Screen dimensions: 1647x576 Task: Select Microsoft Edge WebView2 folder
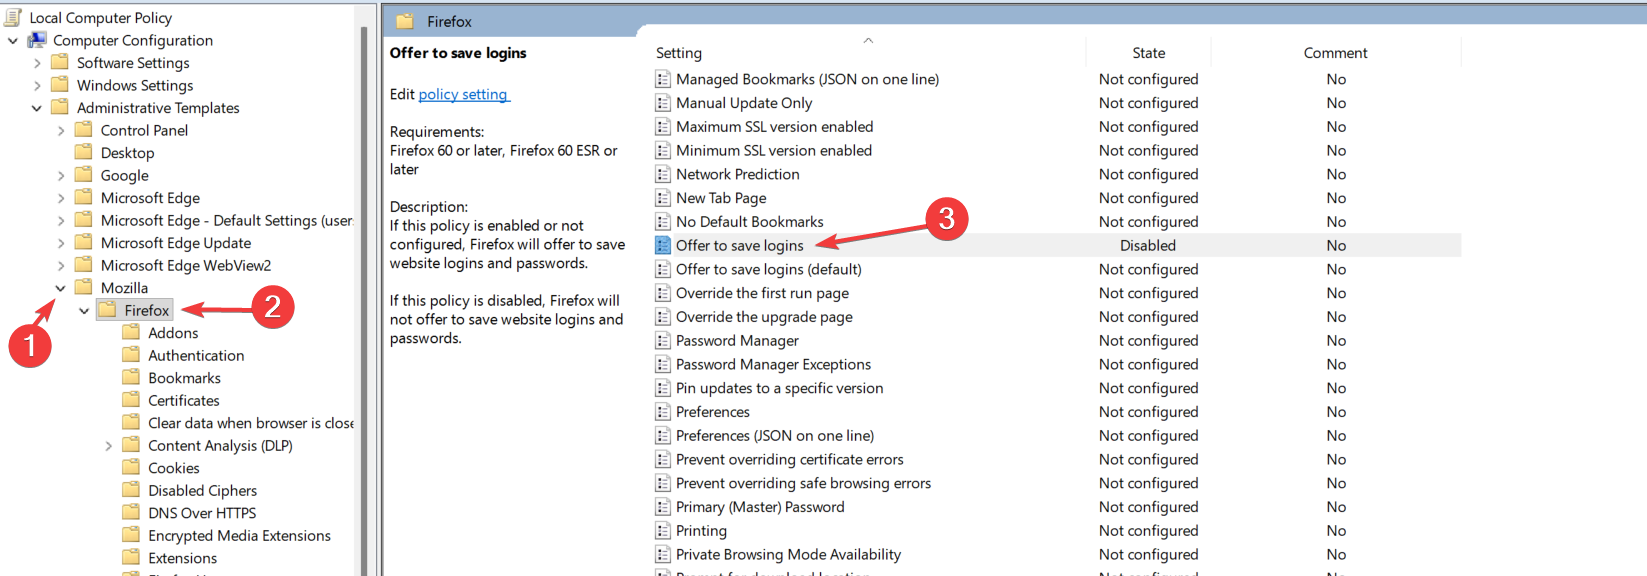point(186,265)
